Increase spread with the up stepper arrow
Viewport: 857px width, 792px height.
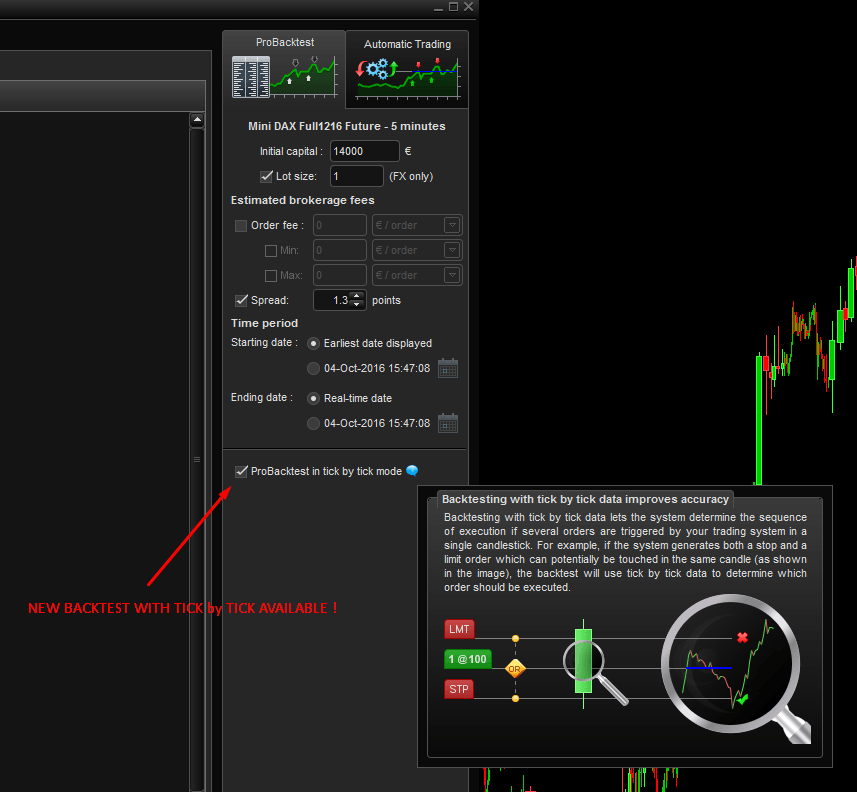click(x=357, y=296)
